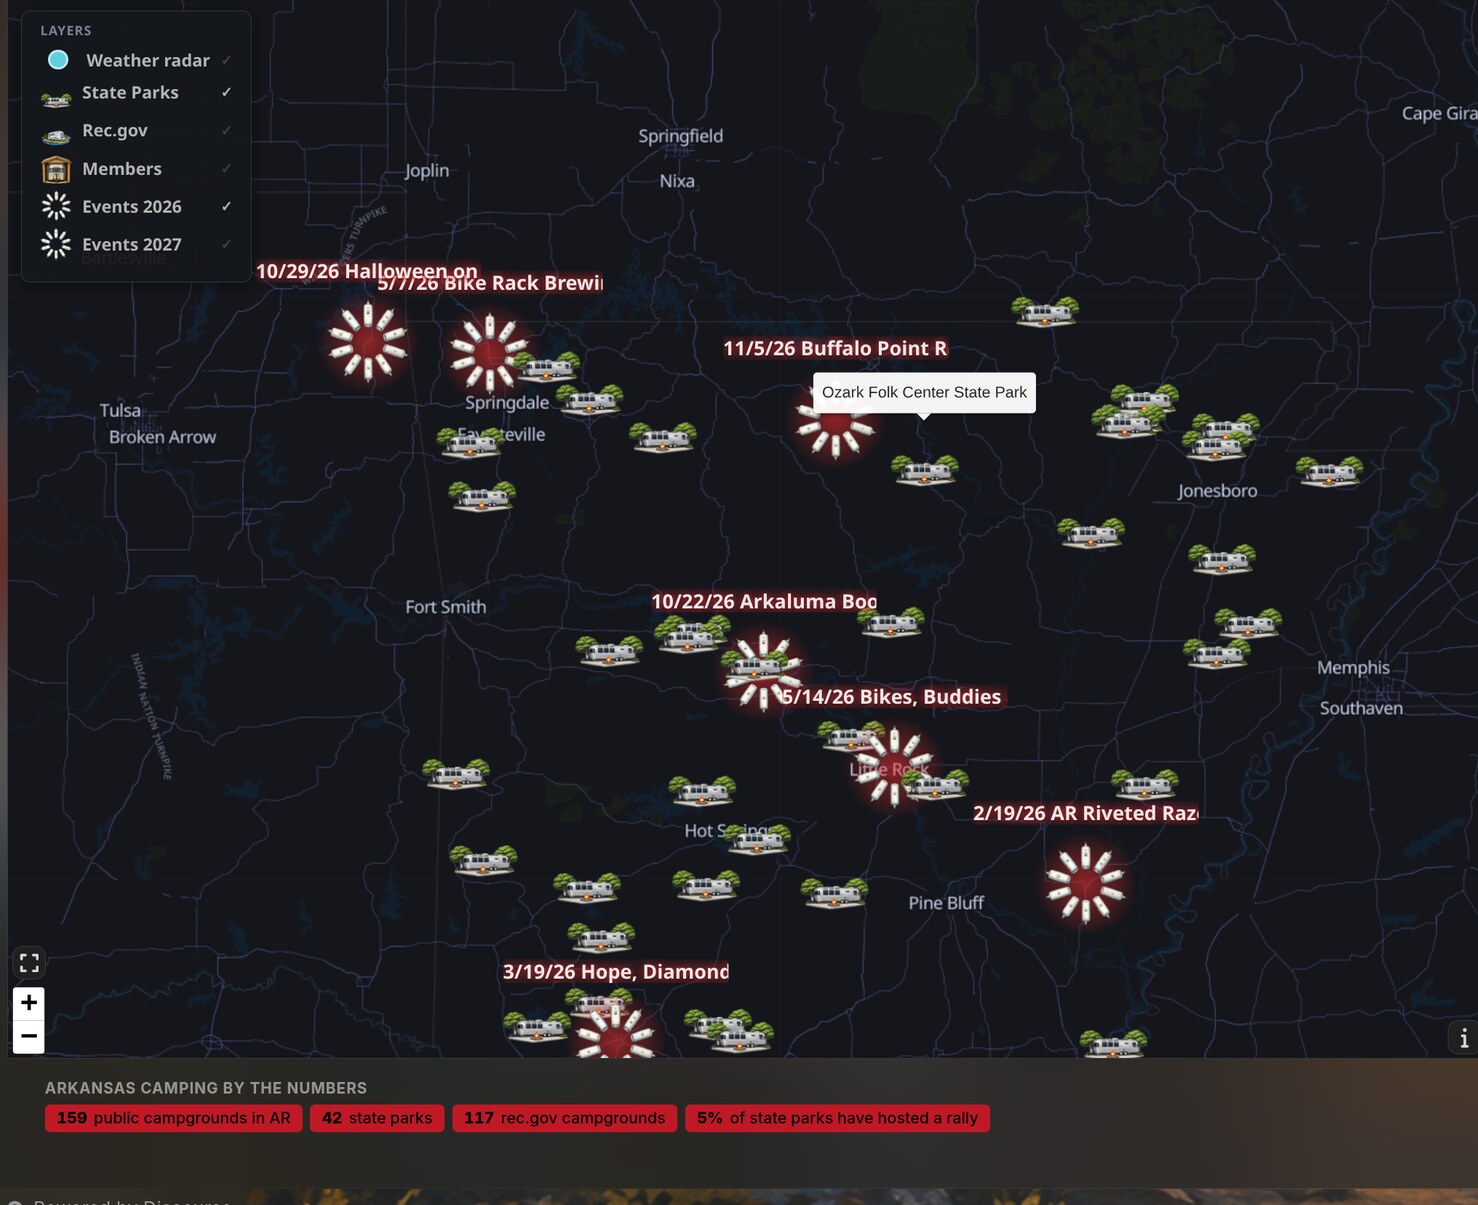Click the Events 2026 starburst legend icon

(x=56, y=206)
